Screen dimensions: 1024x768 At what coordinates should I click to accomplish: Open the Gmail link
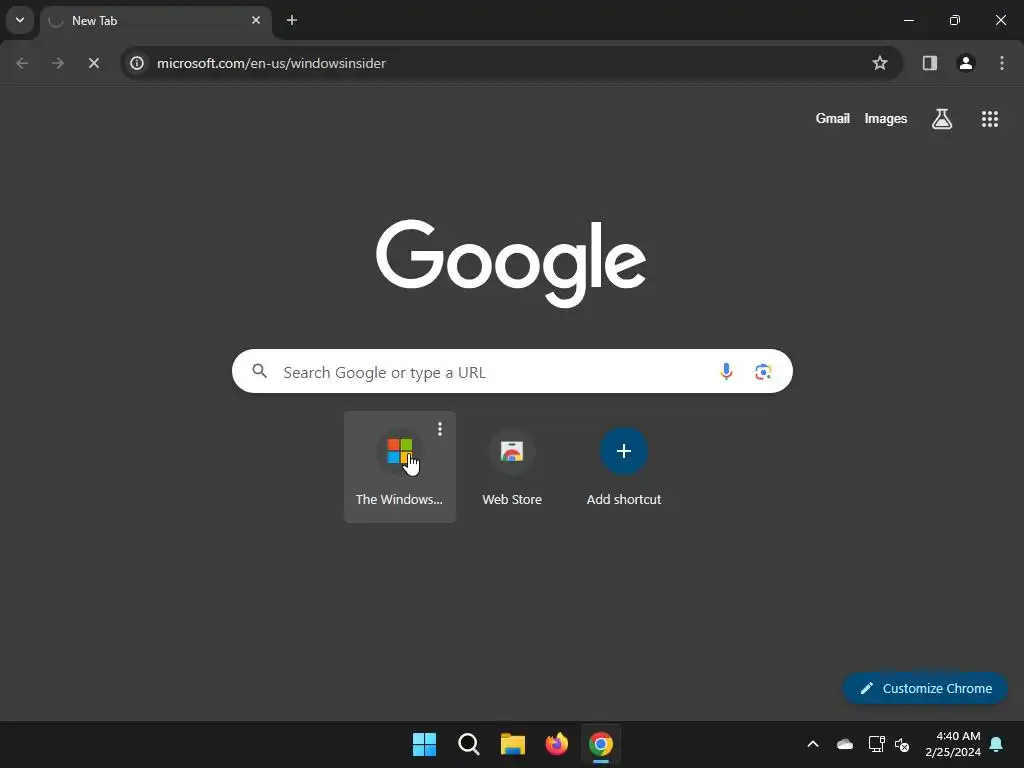tap(833, 118)
